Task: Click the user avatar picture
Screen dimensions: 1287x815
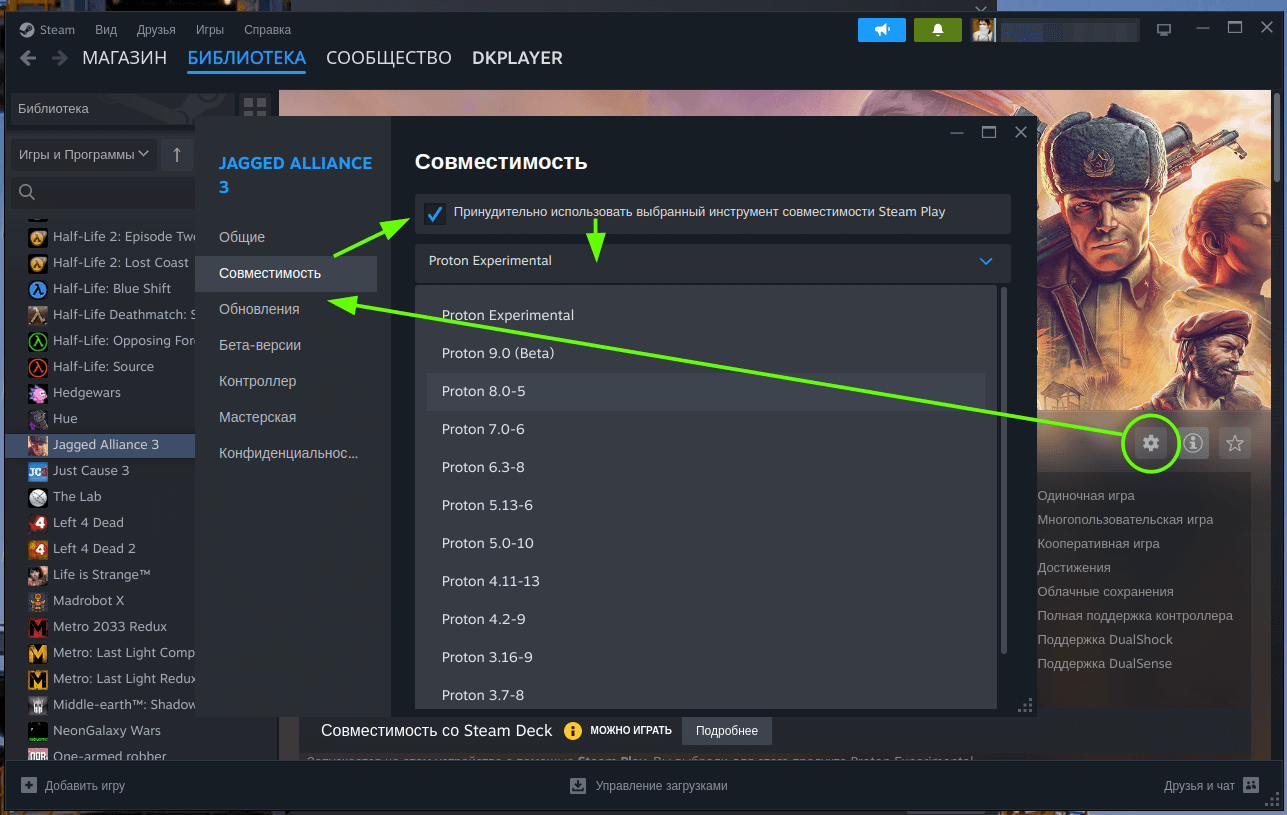Action: (983, 30)
